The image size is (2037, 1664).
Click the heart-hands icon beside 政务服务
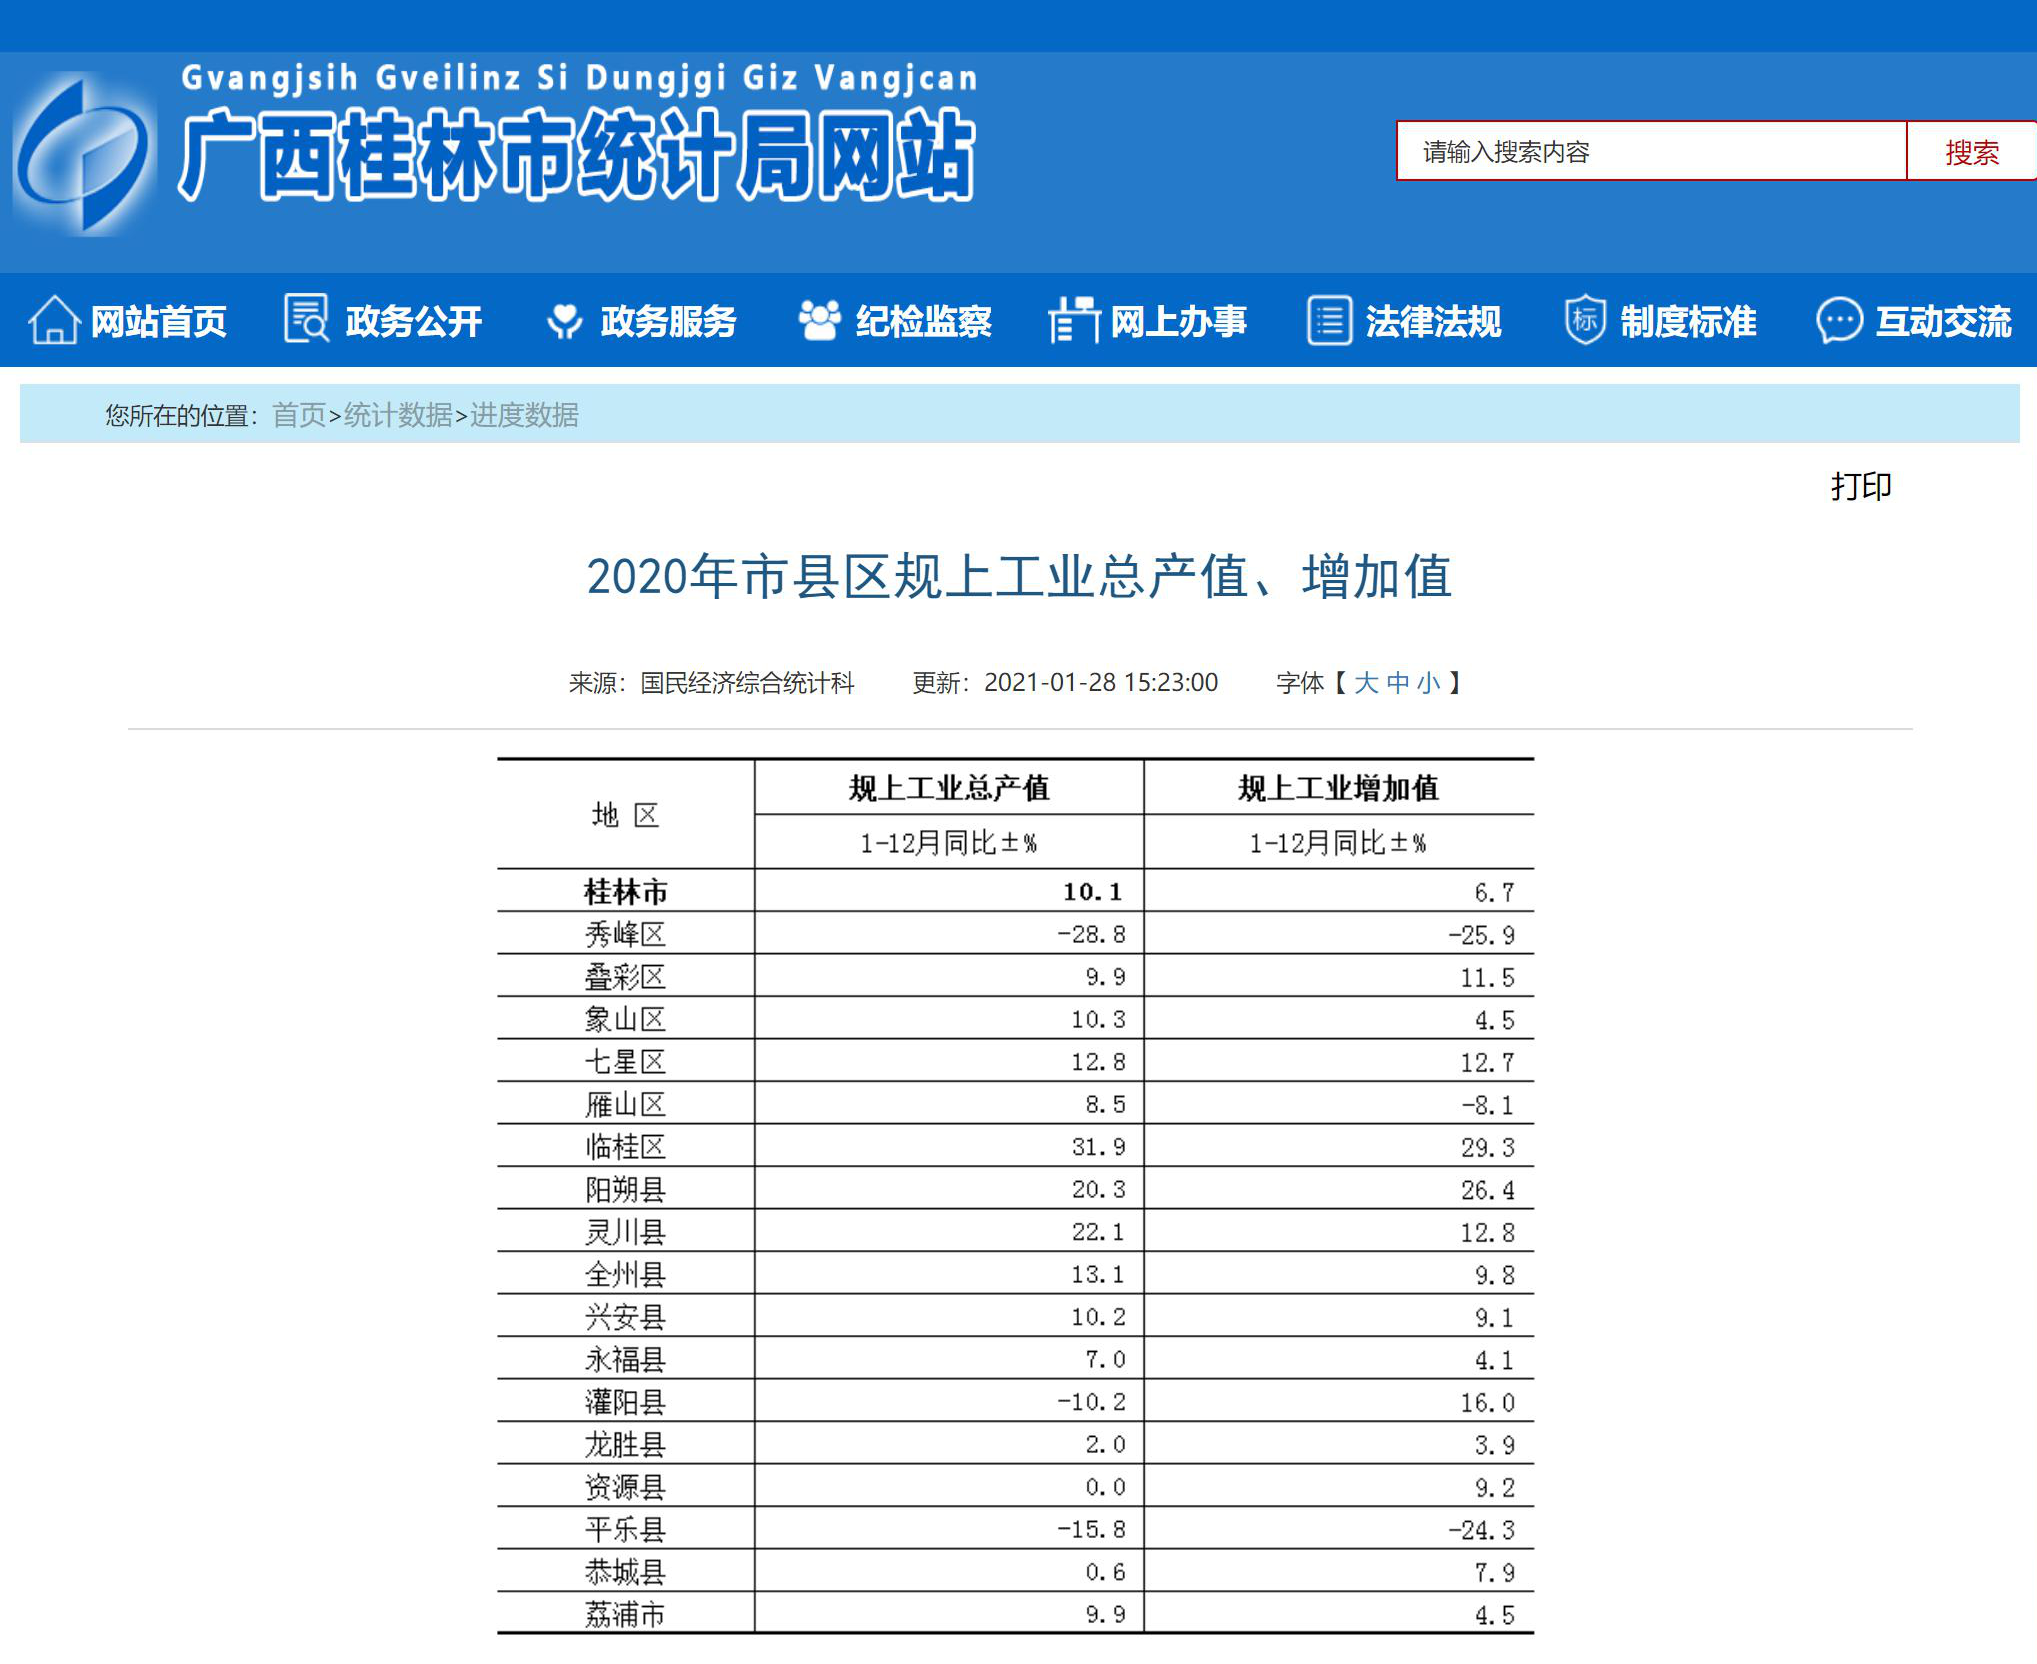pyautogui.click(x=565, y=321)
